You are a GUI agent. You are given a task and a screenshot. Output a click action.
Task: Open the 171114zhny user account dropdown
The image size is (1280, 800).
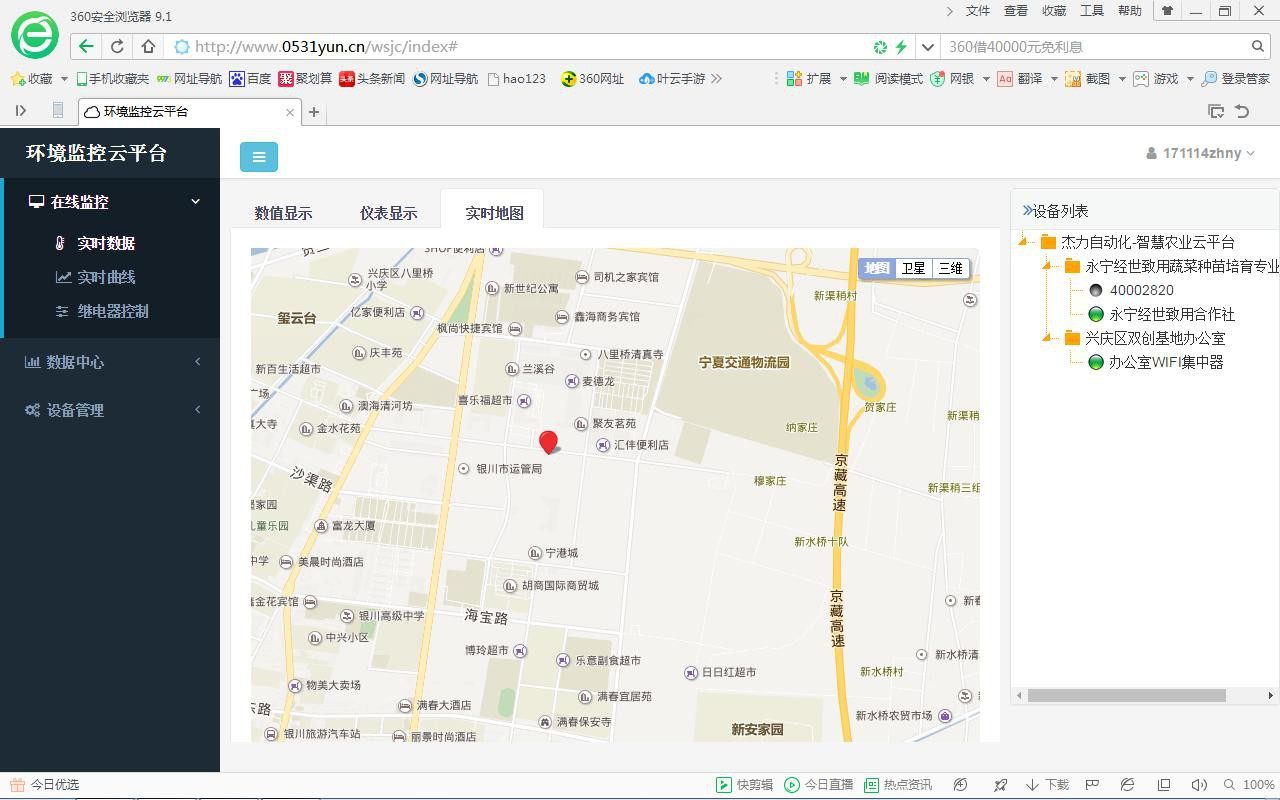click(1200, 153)
